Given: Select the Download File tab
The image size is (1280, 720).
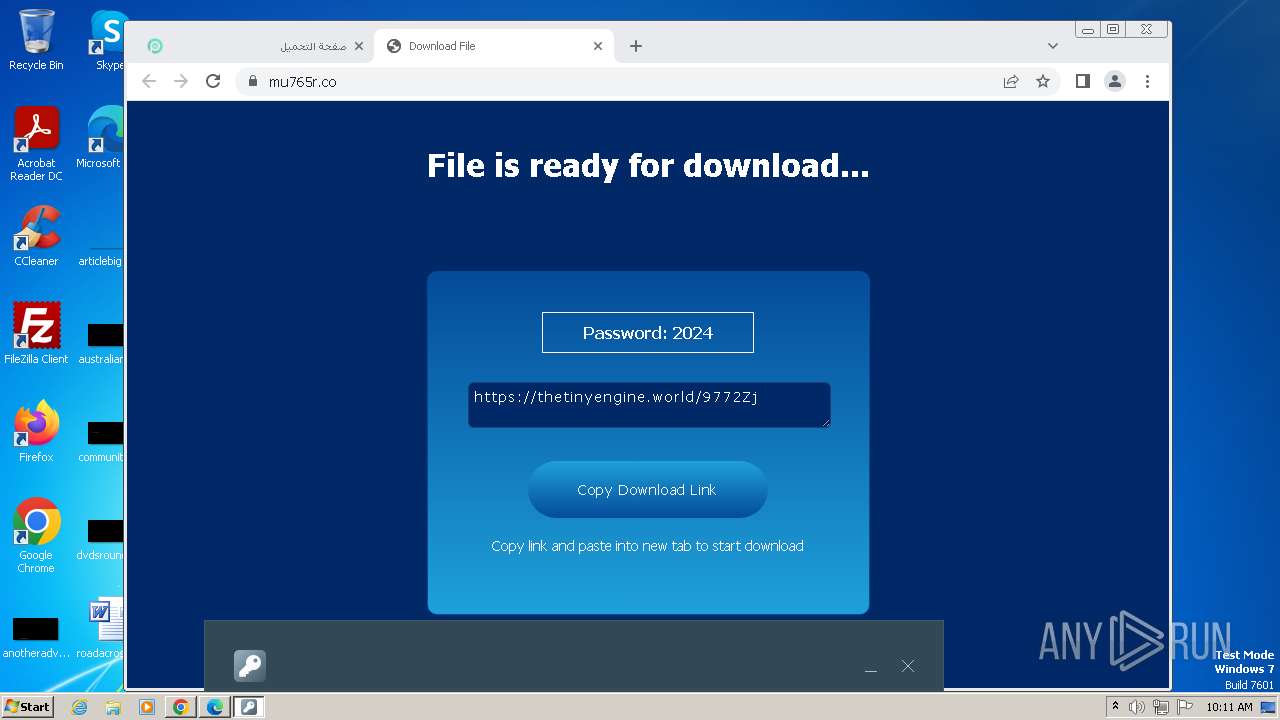Looking at the screenshot, I should coord(495,46).
